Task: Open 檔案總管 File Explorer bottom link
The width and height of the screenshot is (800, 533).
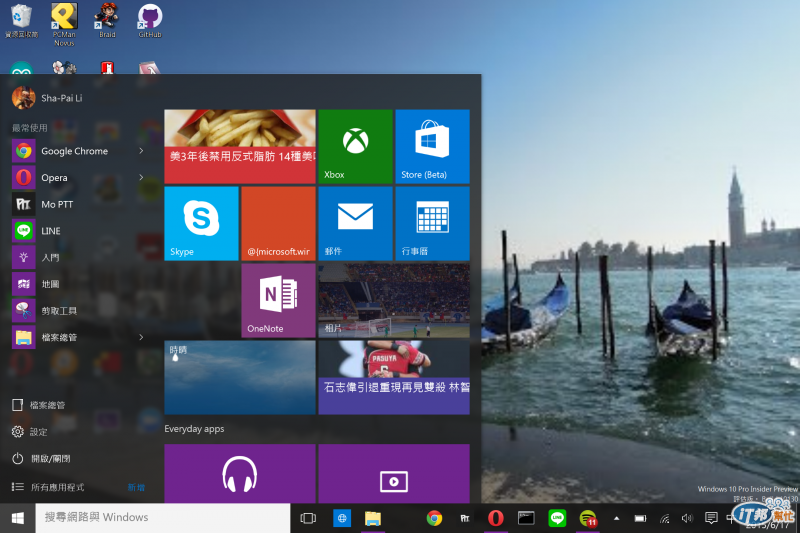Action: point(39,405)
